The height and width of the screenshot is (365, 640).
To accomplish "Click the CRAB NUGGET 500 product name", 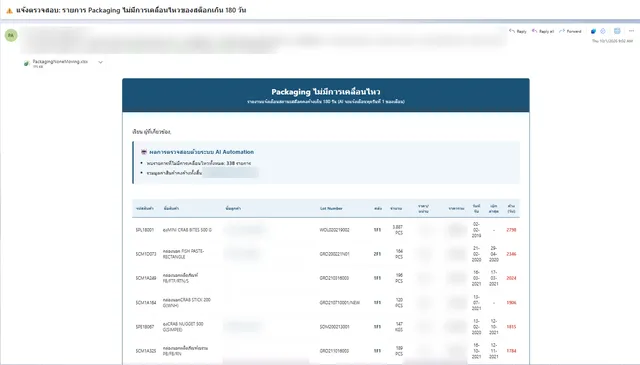I will click(183, 327).
